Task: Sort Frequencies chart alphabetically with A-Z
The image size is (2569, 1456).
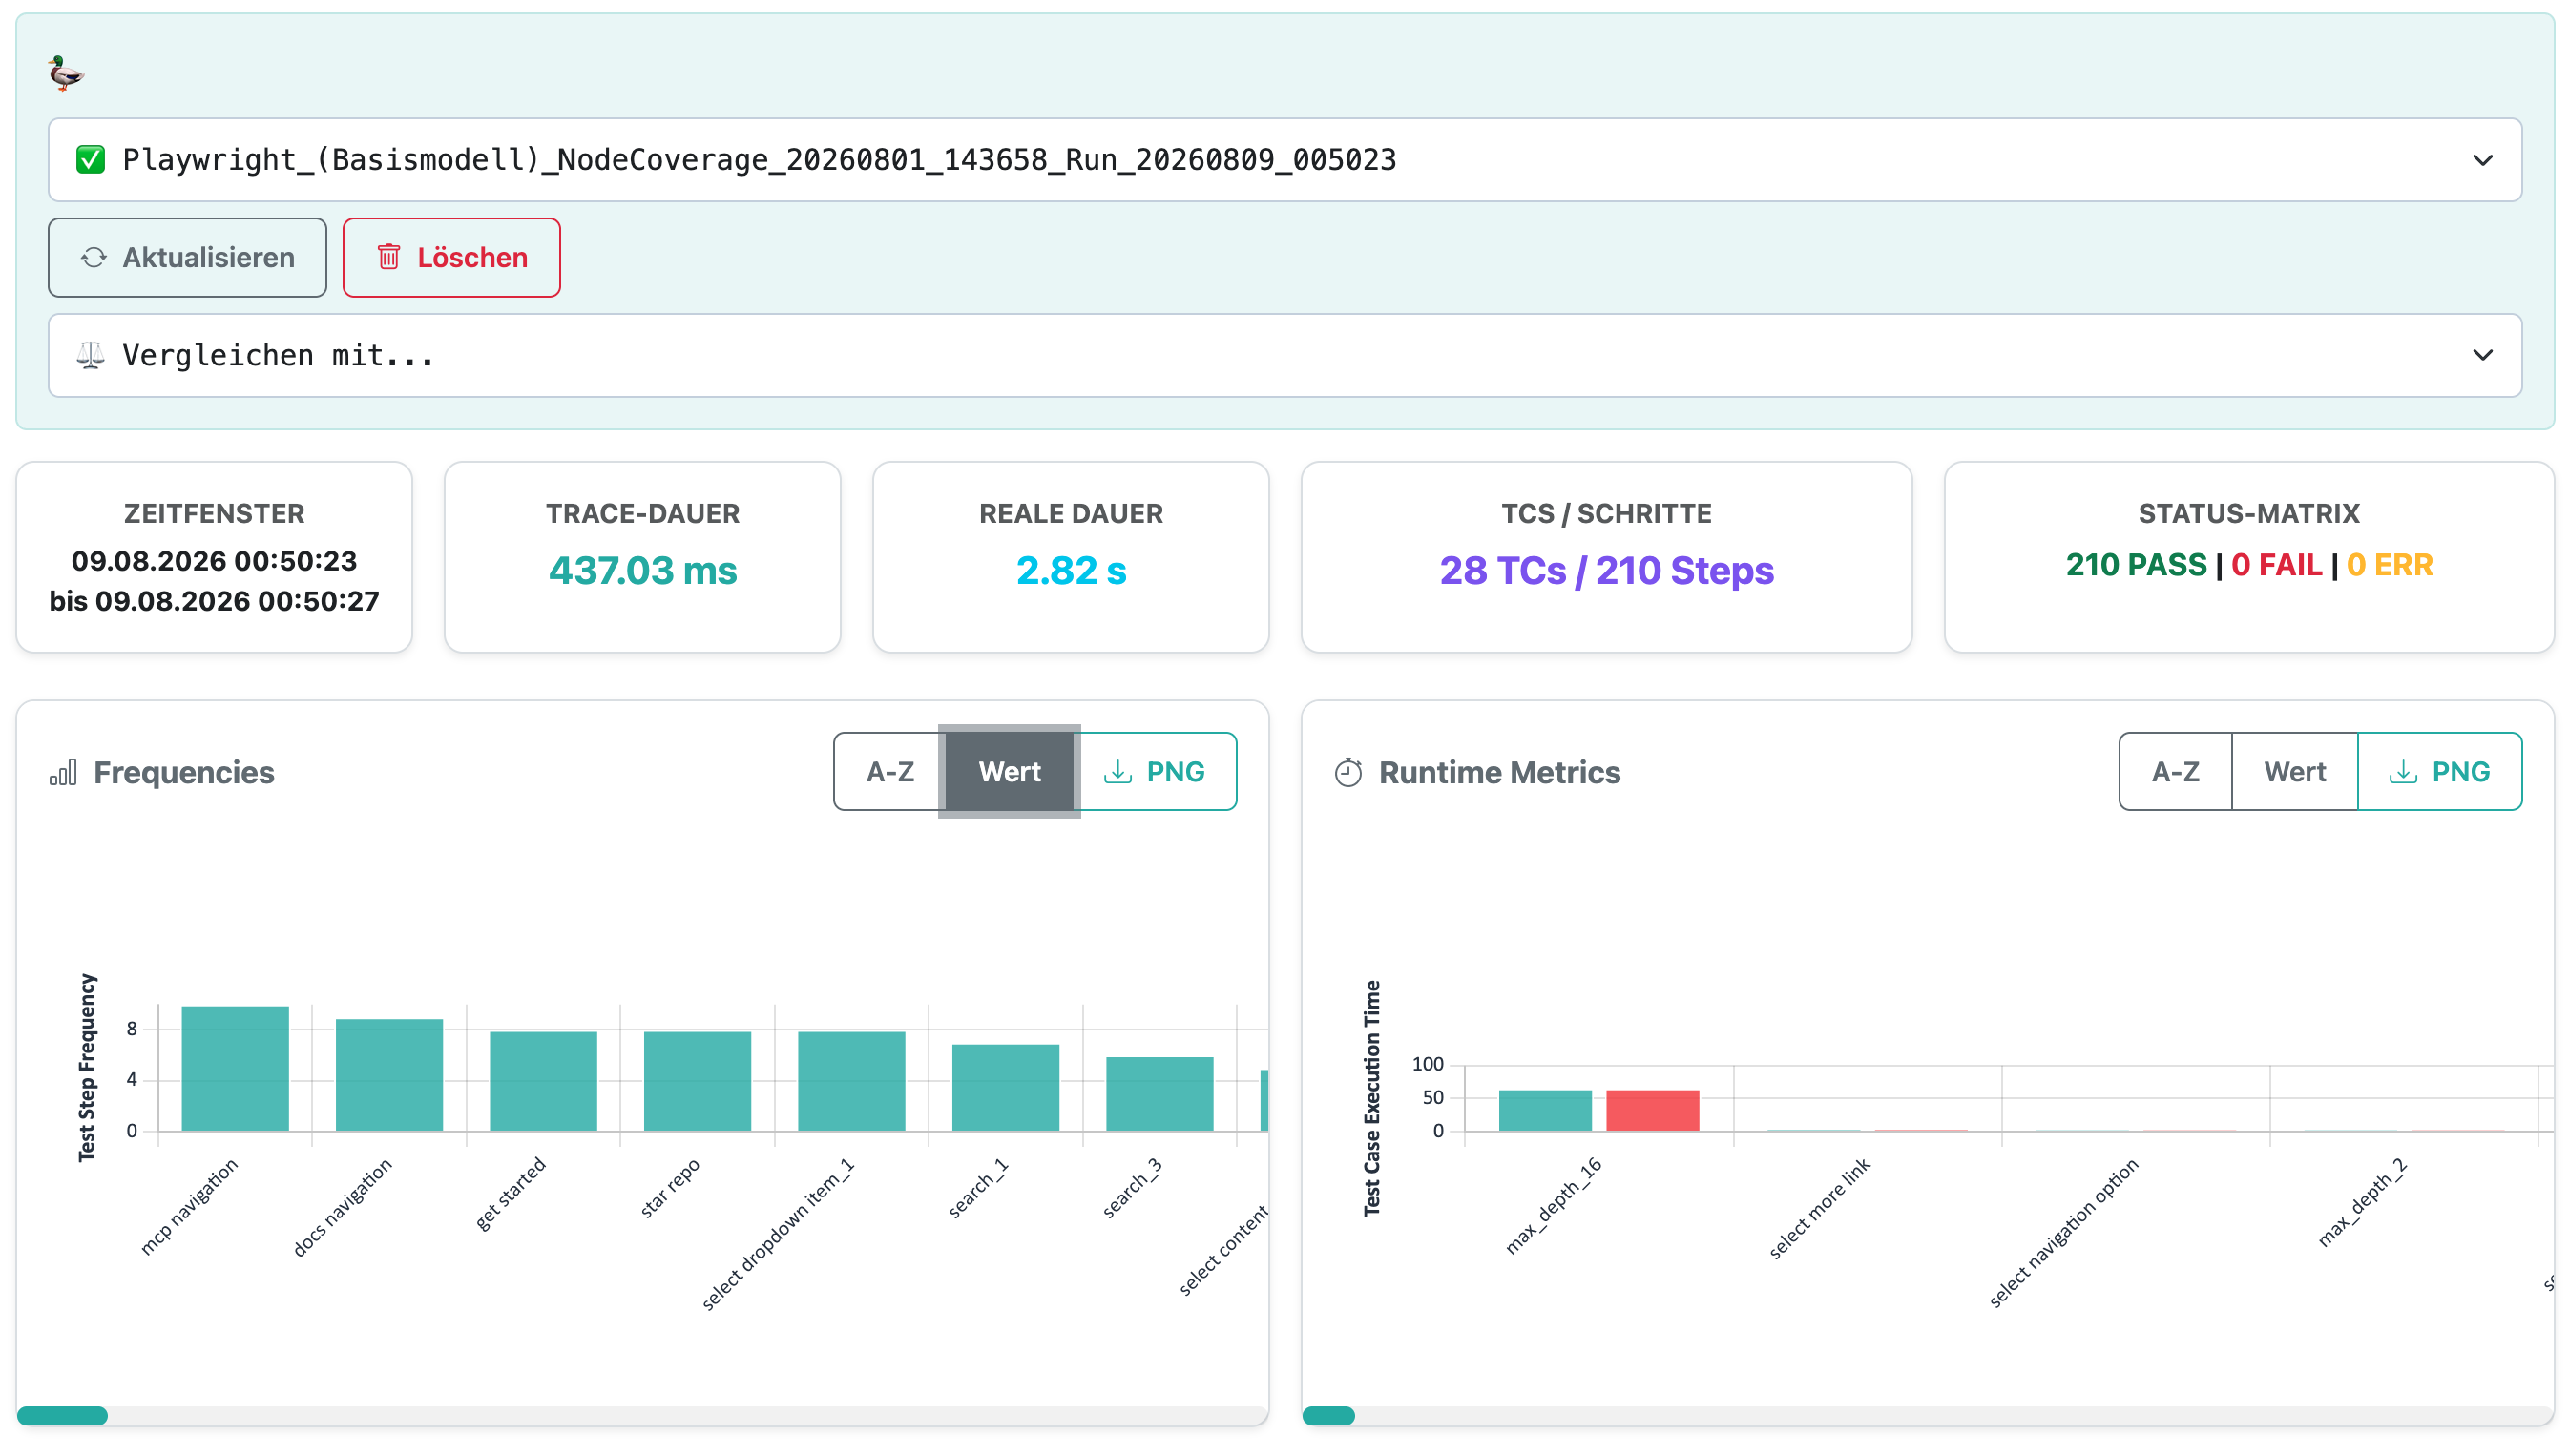Action: tap(889, 771)
